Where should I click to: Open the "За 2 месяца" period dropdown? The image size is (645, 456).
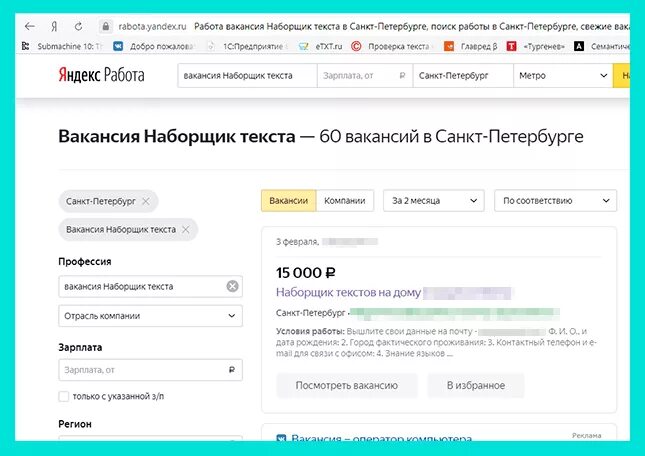tap(434, 201)
